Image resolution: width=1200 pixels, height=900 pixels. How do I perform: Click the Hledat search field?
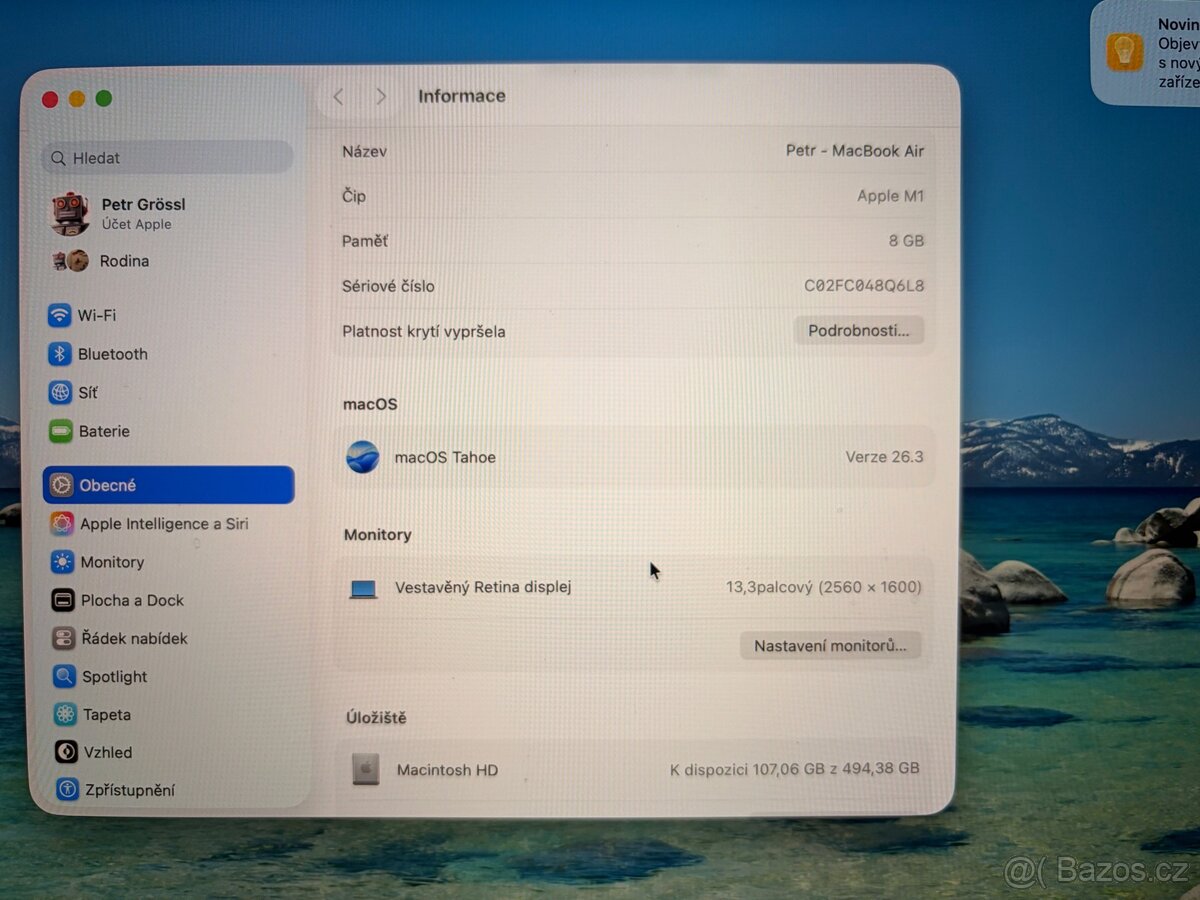[x=168, y=158]
